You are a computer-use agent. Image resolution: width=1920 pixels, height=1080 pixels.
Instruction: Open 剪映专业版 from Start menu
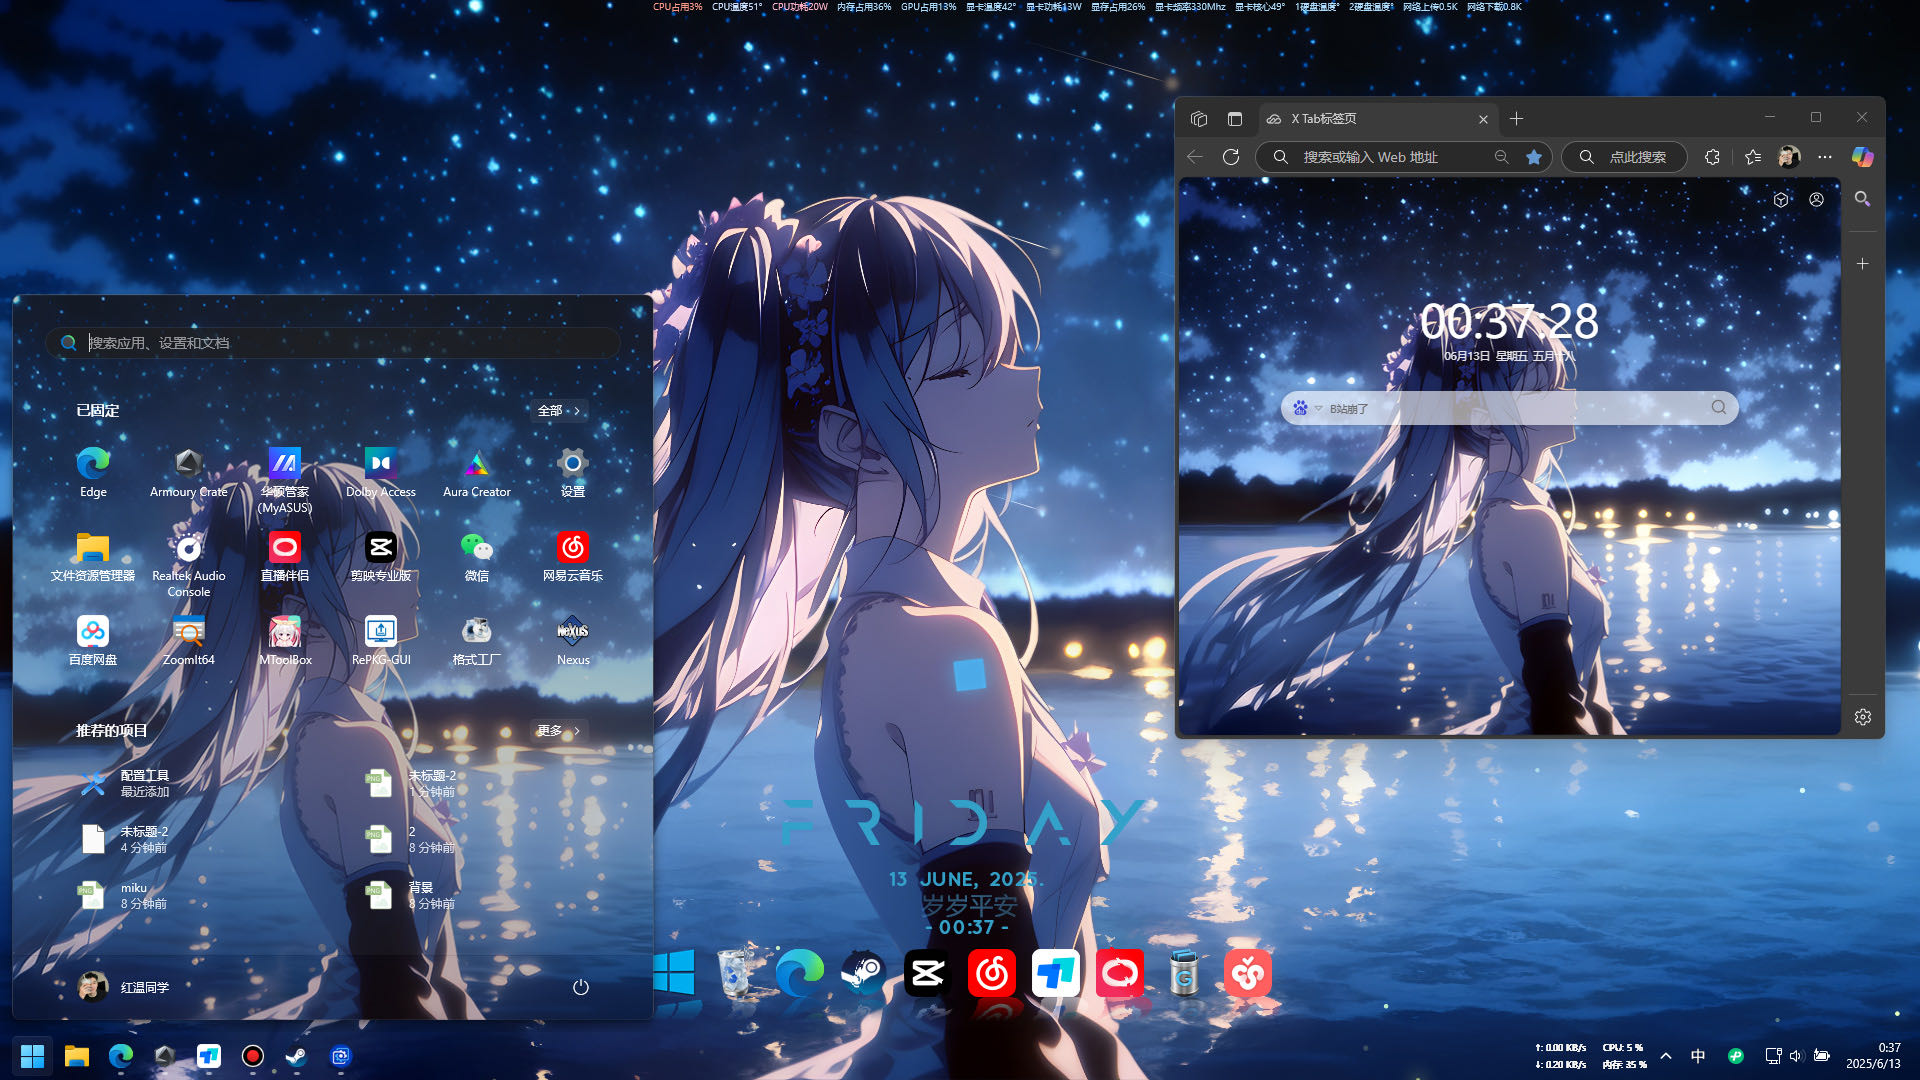coord(381,556)
